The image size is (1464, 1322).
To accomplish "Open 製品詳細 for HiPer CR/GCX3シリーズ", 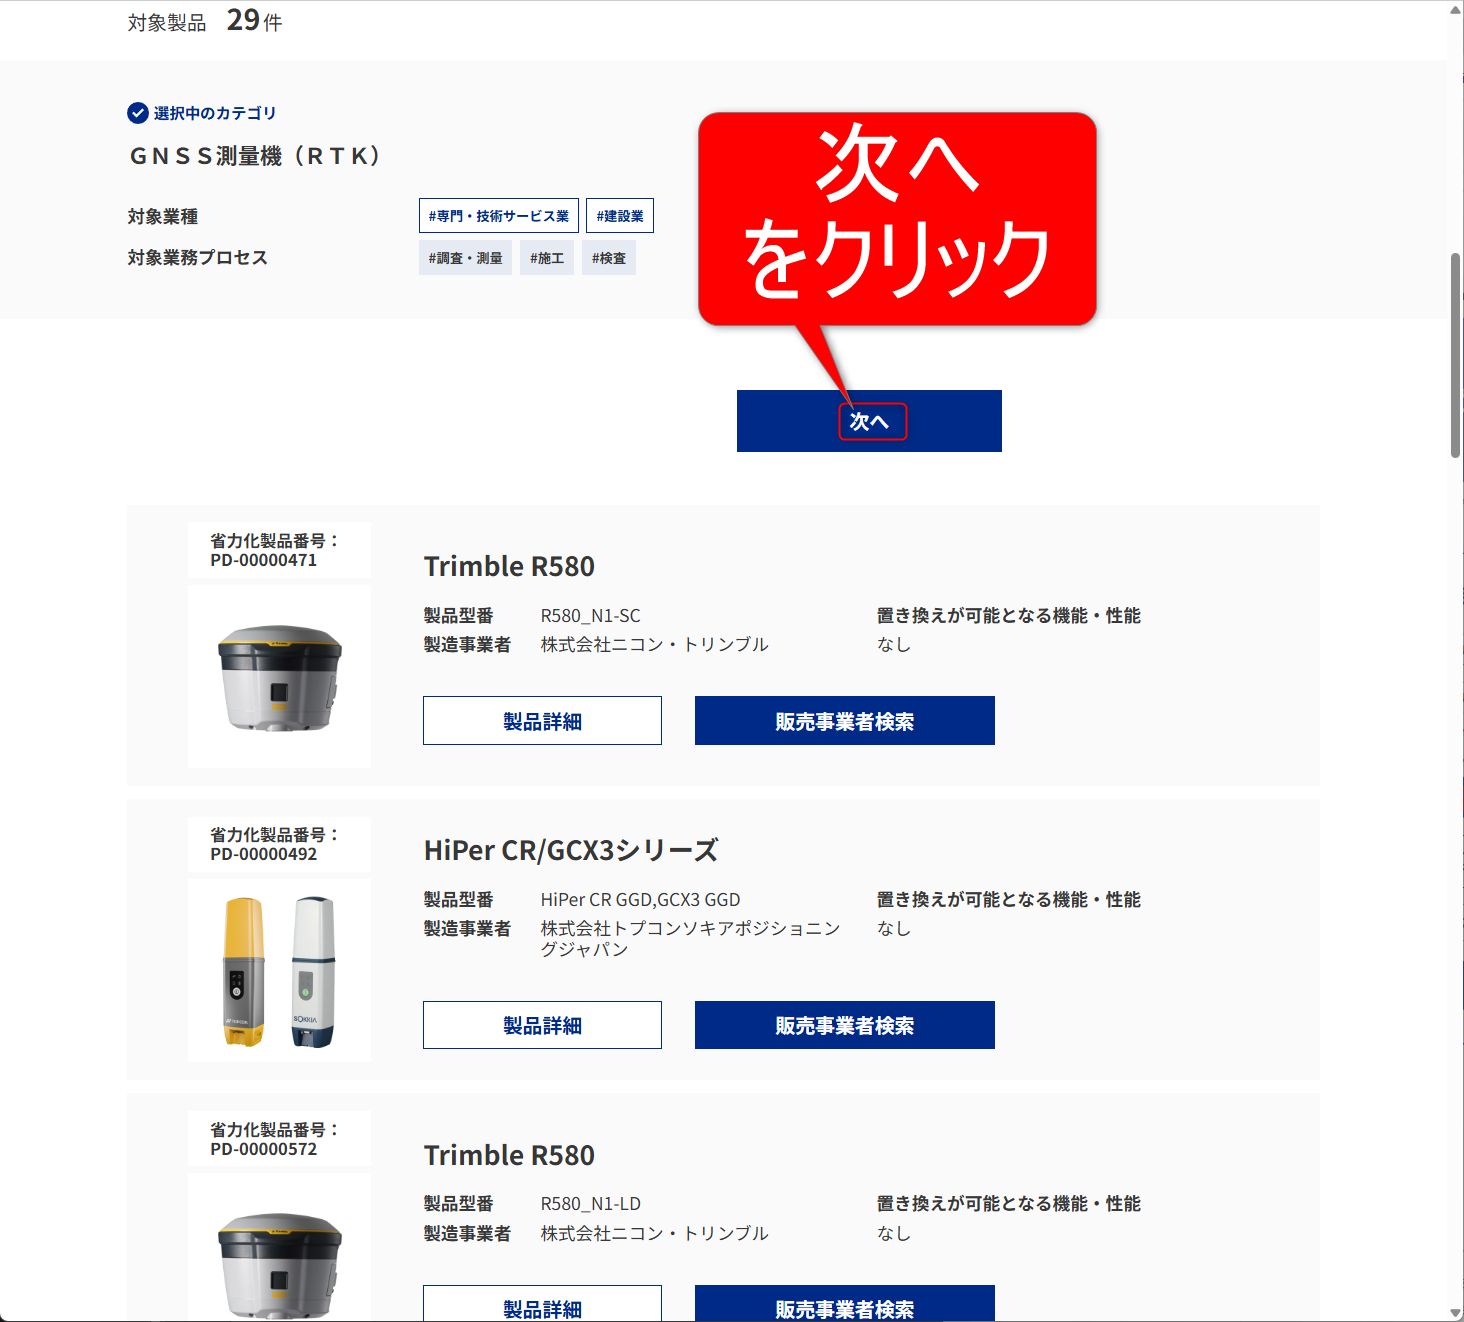I will 542,1025.
